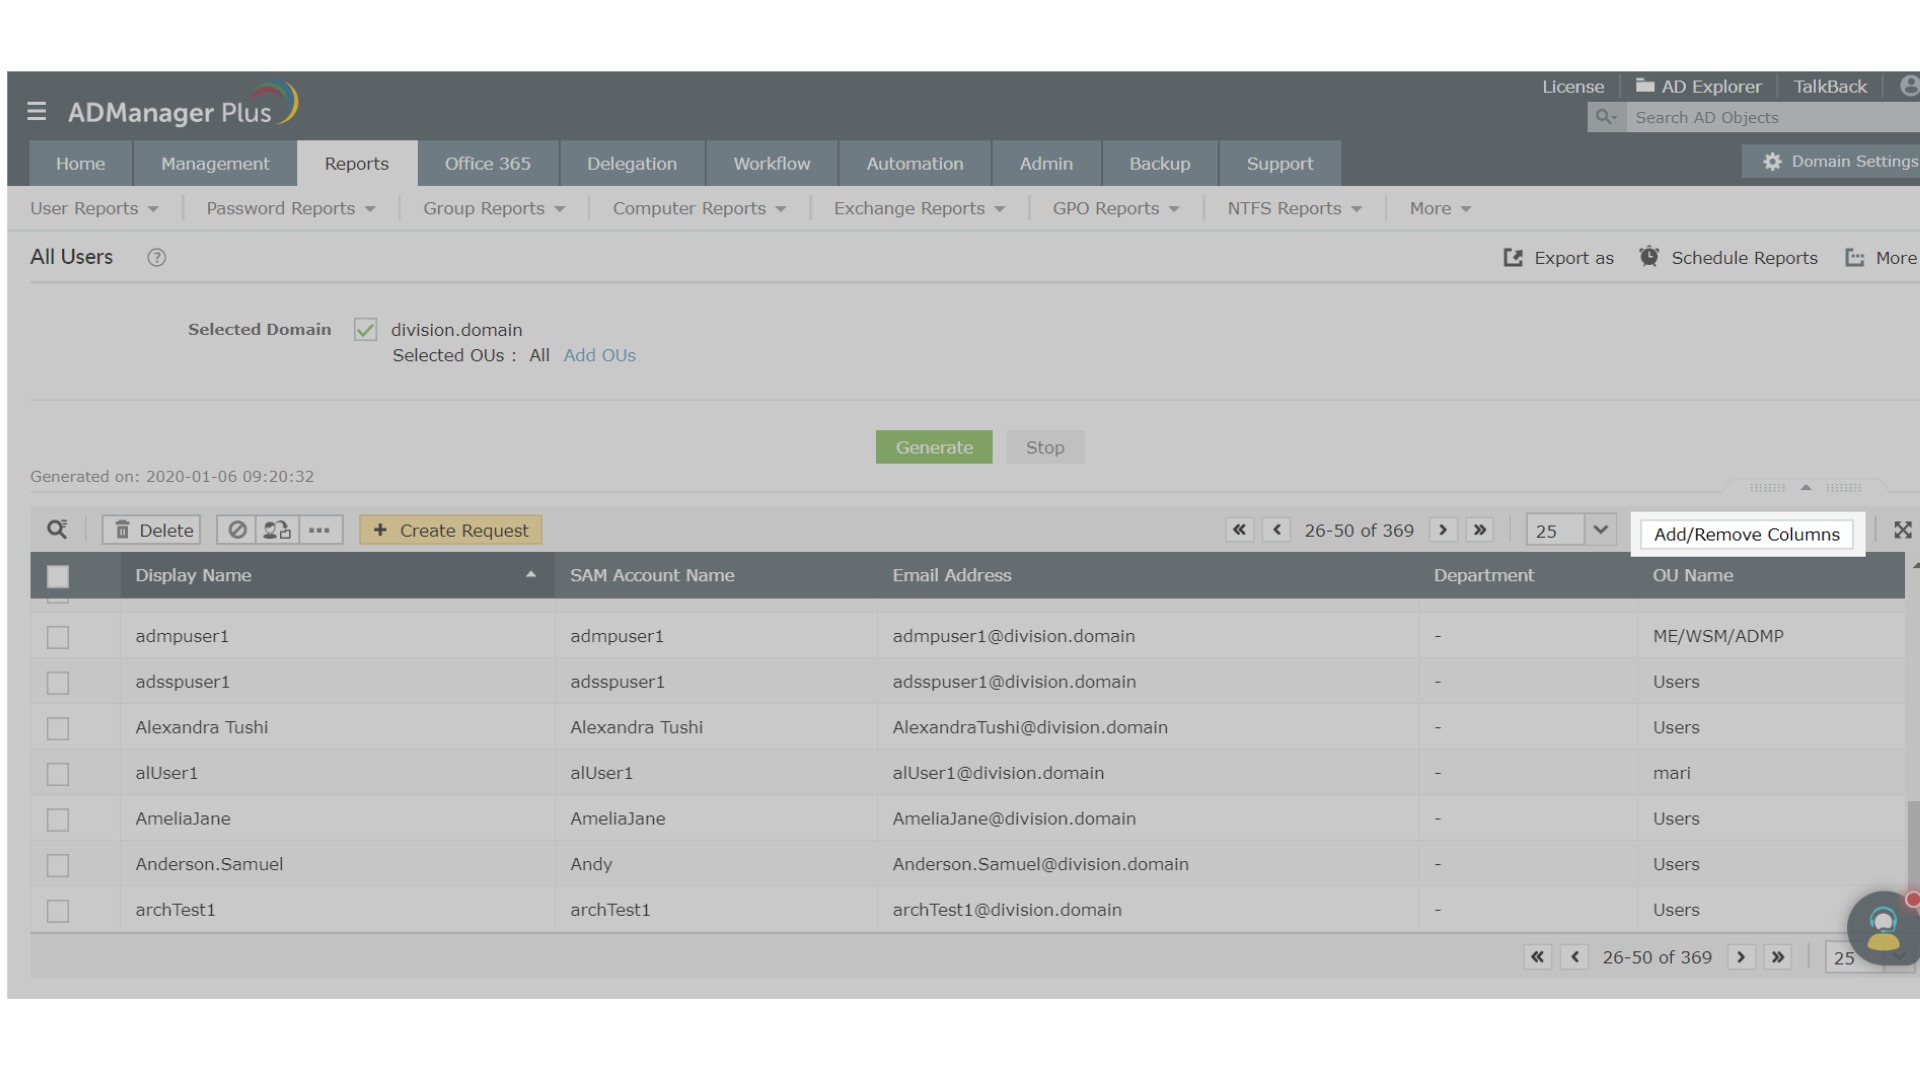The image size is (1920, 1080).
Task: Open the more actions ellipsis button
Action: pyautogui.click(x=319, y=530)
